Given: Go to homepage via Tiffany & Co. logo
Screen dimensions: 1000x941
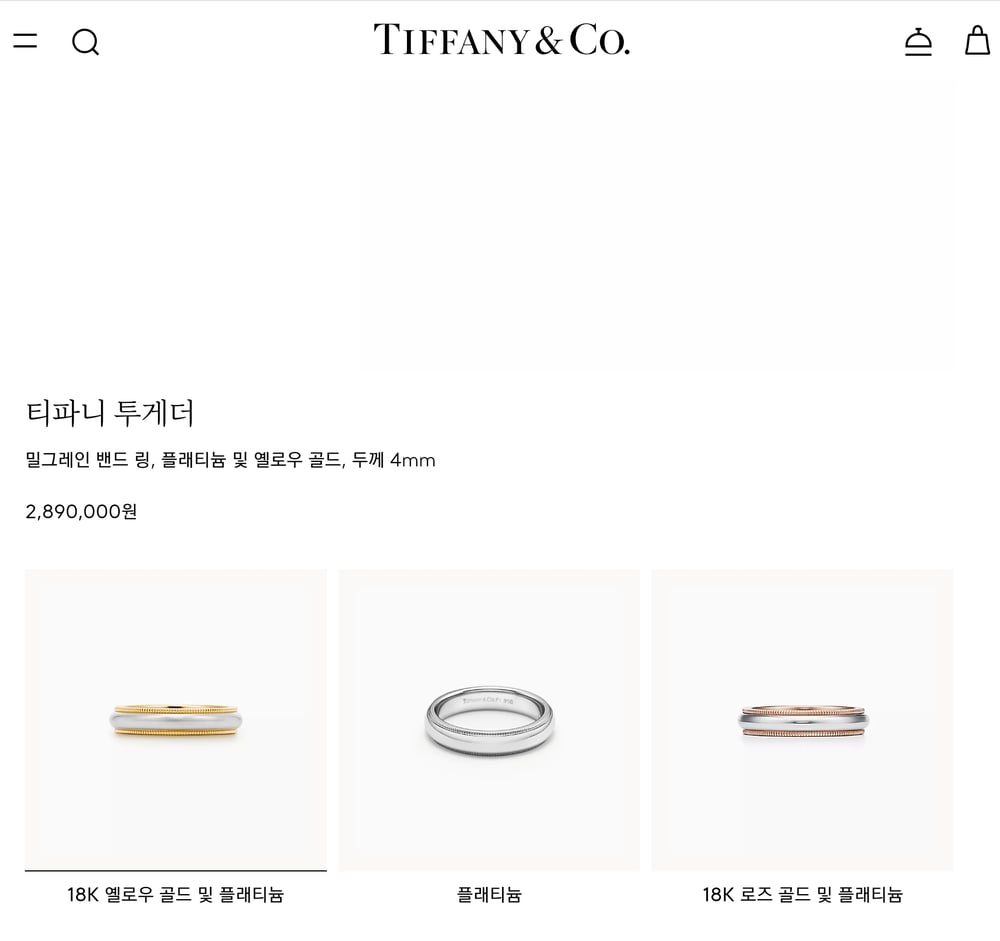Looking at the screenshot, I should pos(501,40).
